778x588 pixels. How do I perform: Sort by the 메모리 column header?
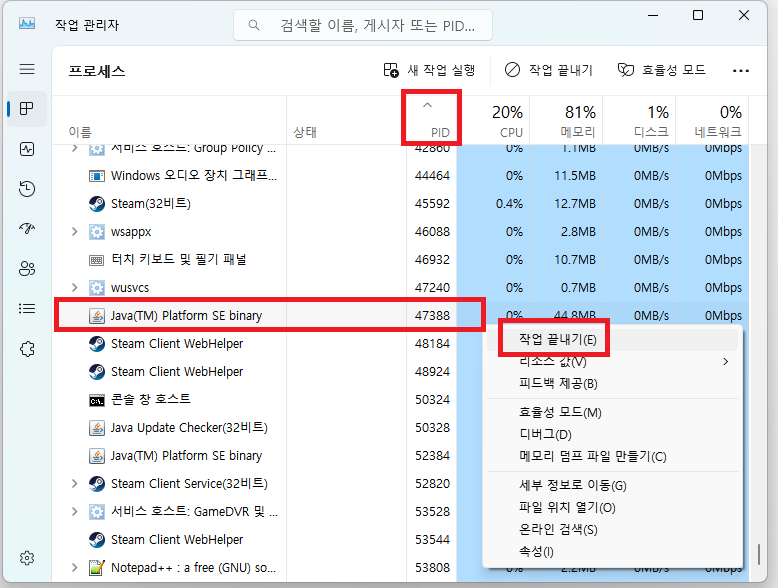click(566, 120)
